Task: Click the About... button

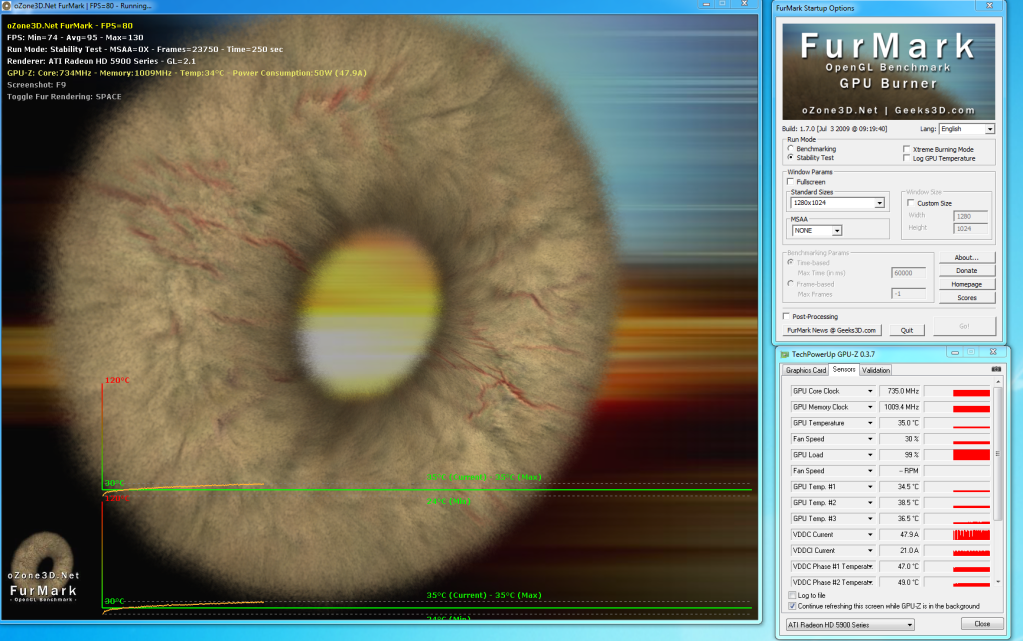Action: (x=967, y=257)
